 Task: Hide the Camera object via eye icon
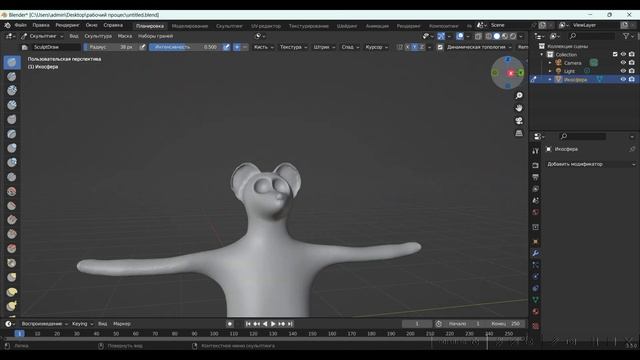pos(623,63)
